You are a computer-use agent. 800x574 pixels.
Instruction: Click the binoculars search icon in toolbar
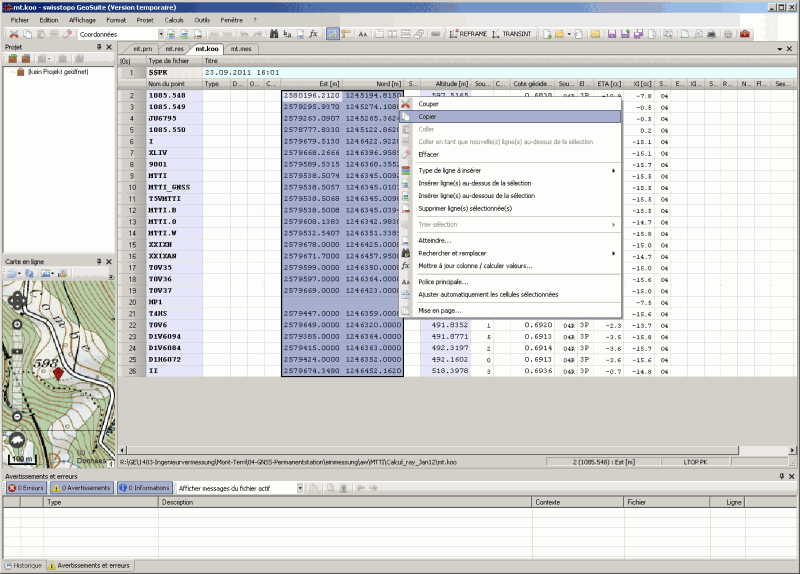point(272,34)
